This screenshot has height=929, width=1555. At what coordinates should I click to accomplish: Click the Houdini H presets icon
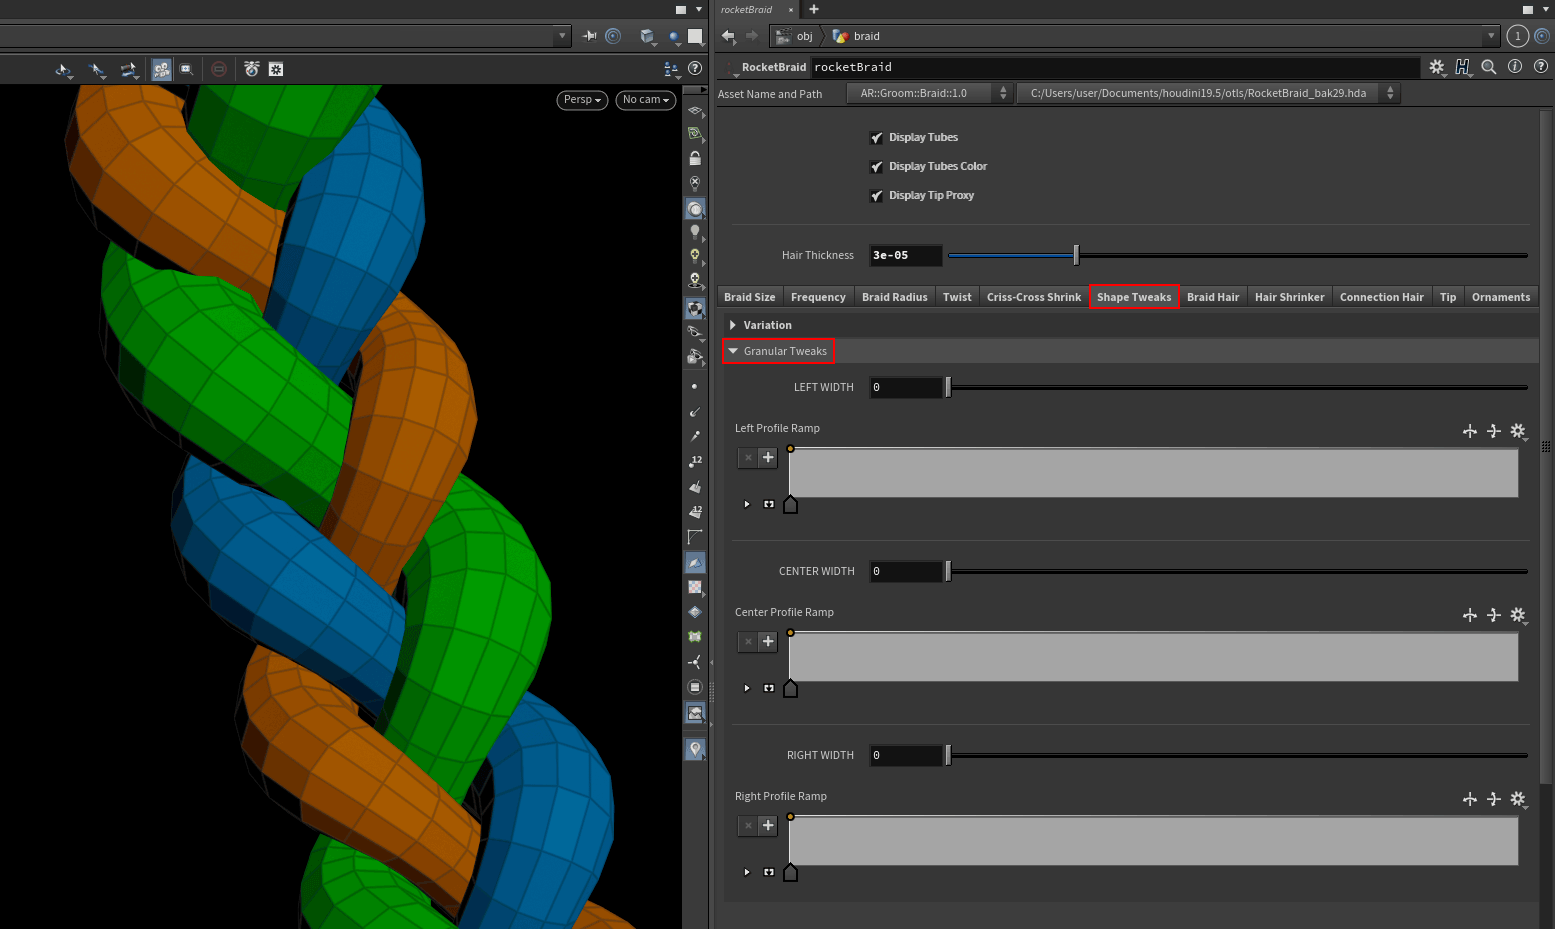click(1463, 67)
